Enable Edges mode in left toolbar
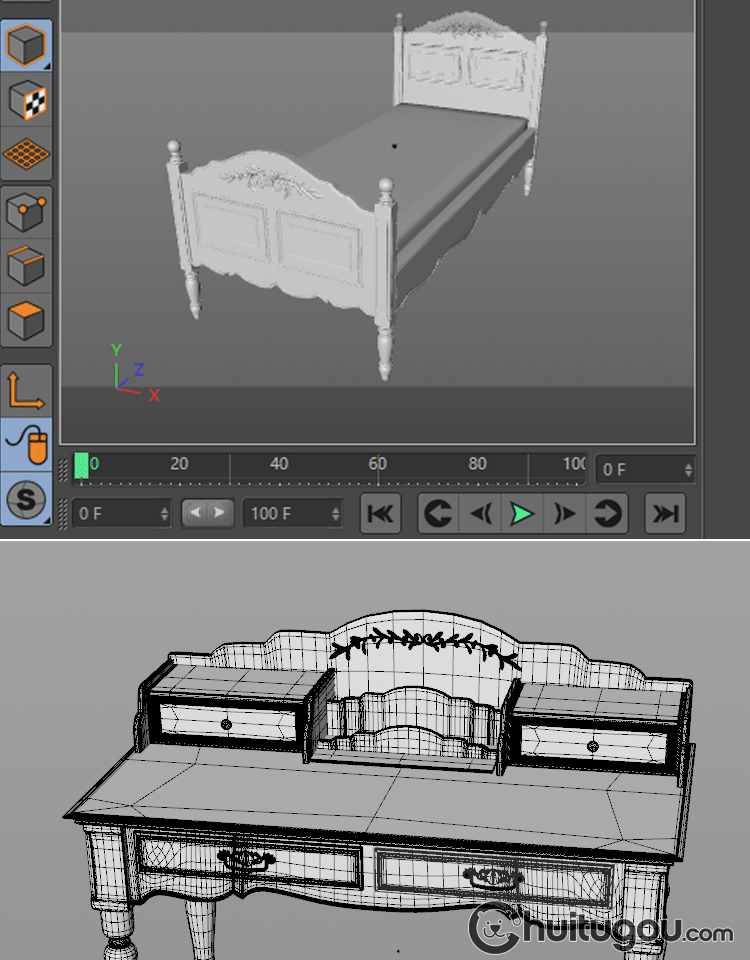This screenshot has height=960, width=750. [x=26, y=266]
